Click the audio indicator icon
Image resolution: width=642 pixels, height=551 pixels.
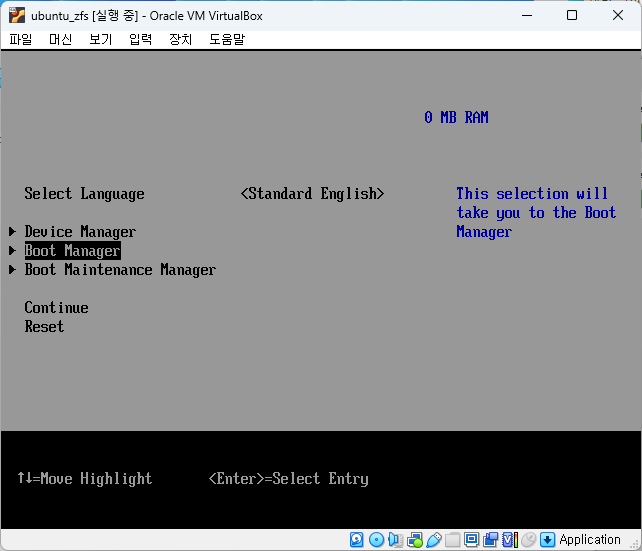(395, 540)
